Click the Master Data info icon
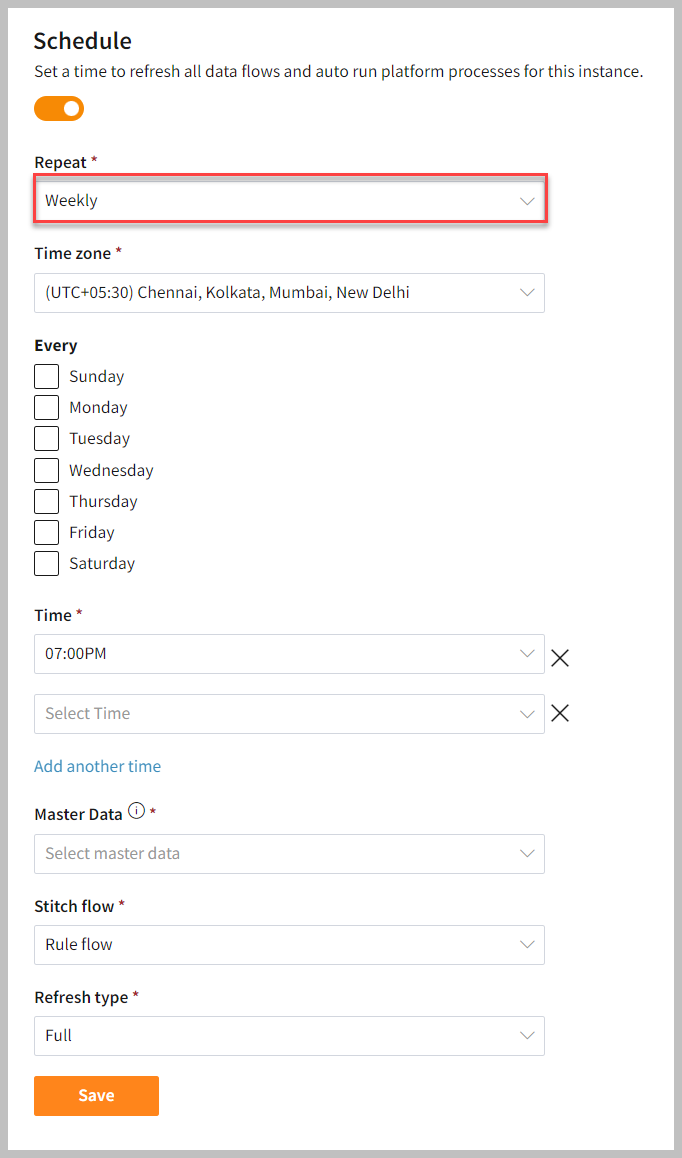The height and width of the screenshot is (1158, 682). click(x=136, y=811)
